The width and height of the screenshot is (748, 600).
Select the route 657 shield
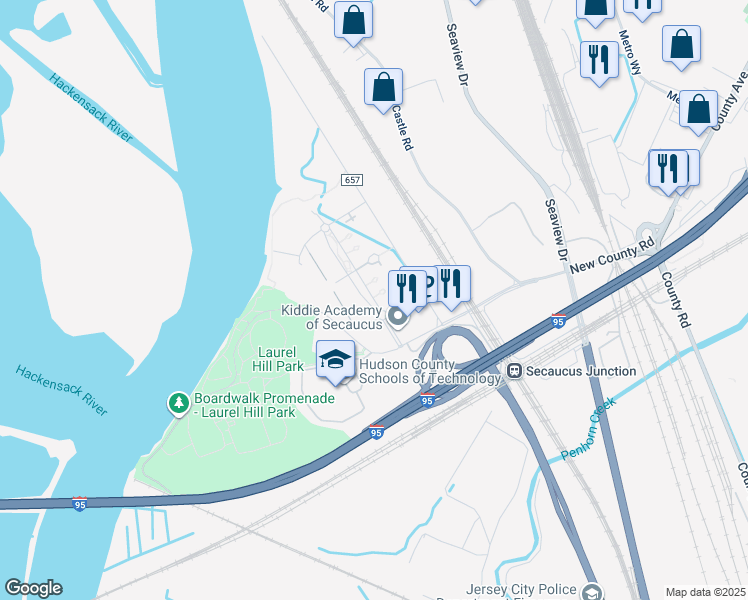(x=352, y=180)
